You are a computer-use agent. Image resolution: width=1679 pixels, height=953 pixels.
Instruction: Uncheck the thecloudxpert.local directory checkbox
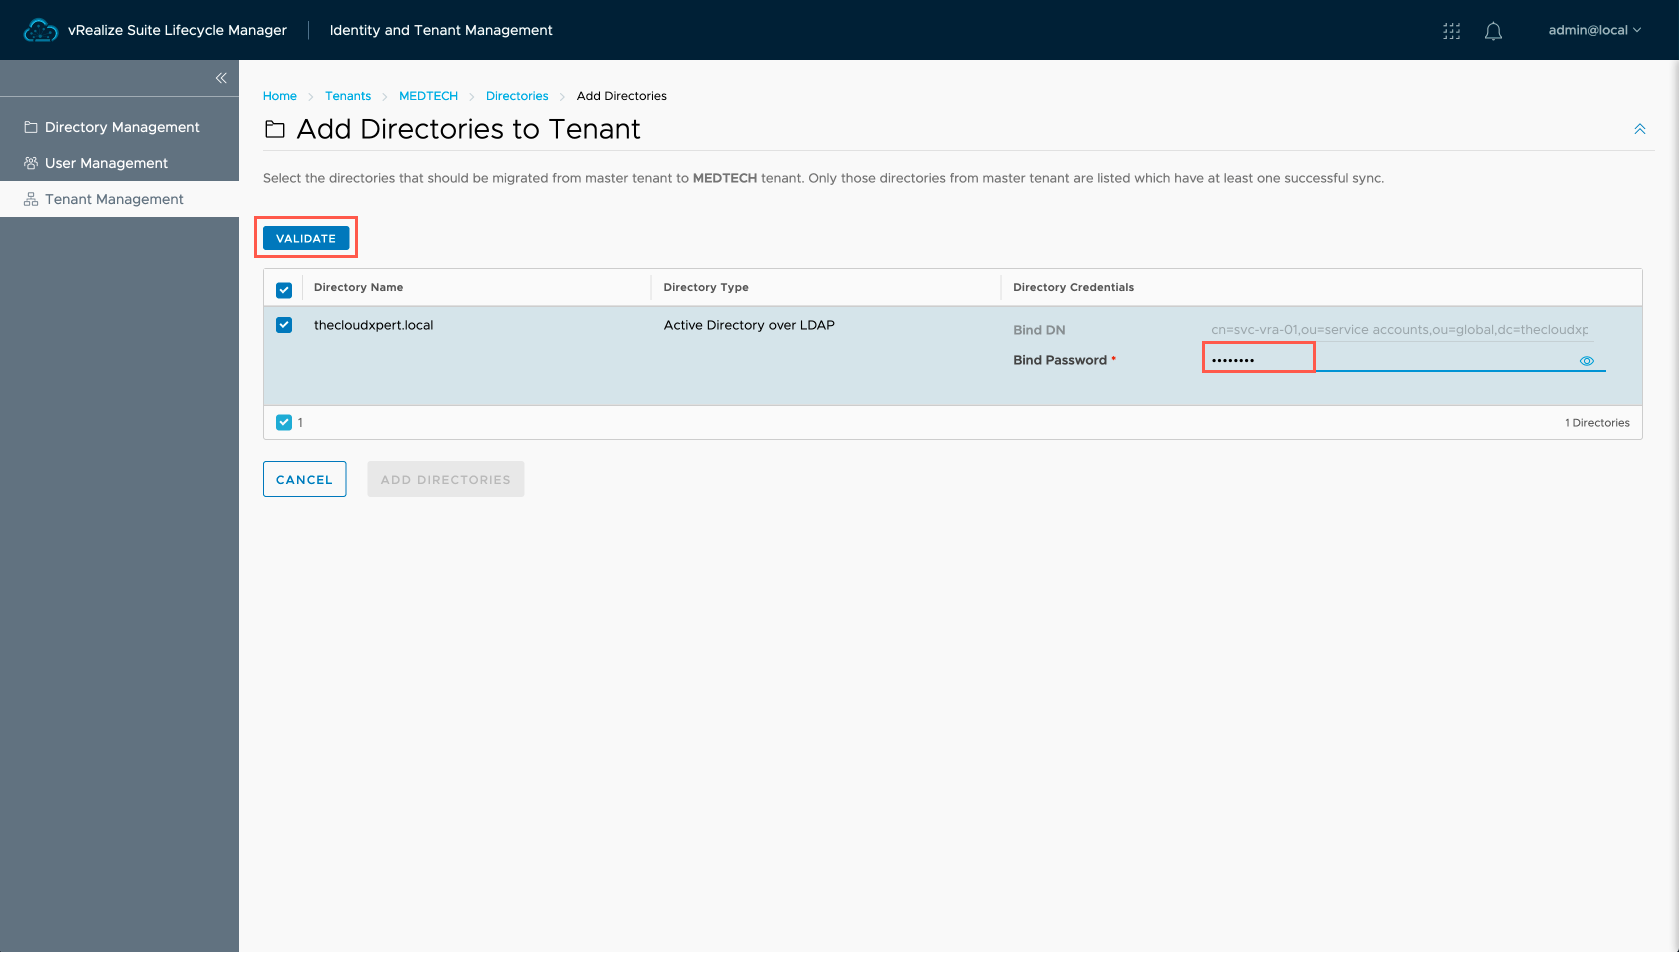tap(284, 325)
